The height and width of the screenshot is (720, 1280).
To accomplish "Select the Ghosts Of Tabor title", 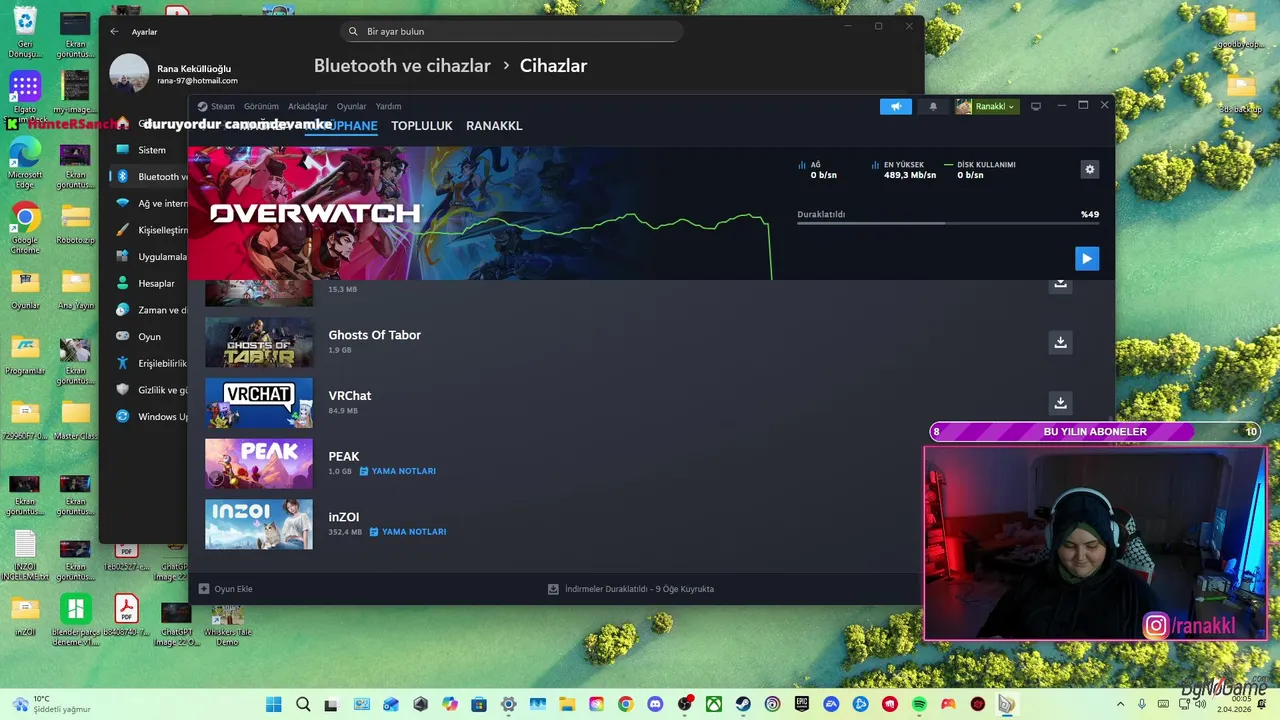I will 375,335.
